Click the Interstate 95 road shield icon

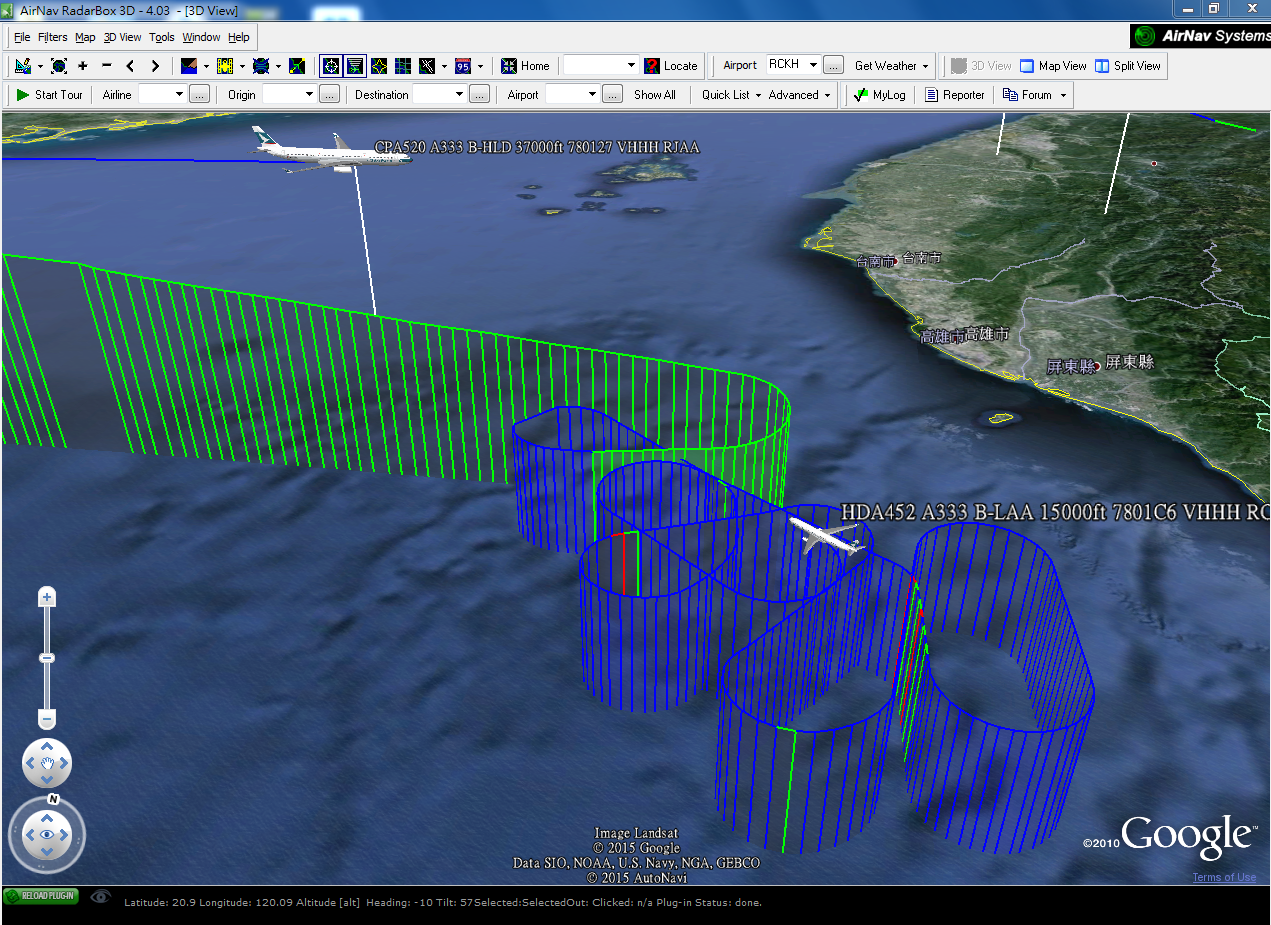463,66
